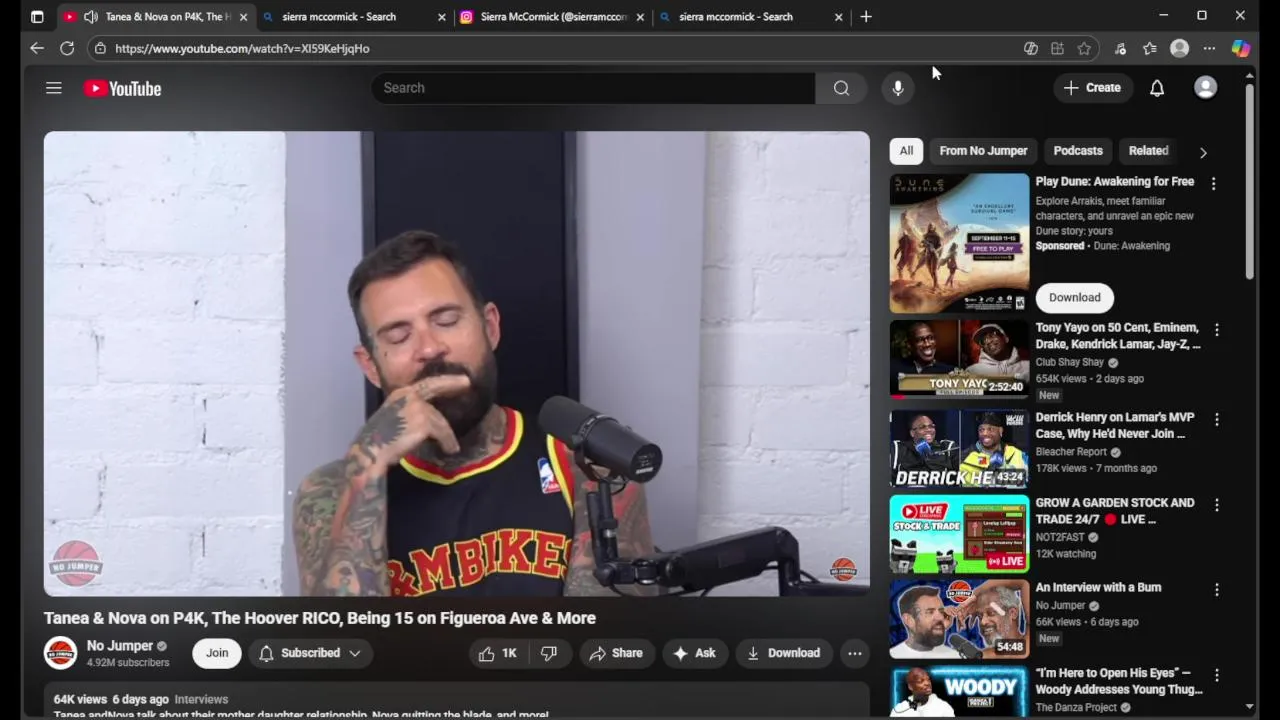Open An Interview with a Bum thumbnail

959,619
